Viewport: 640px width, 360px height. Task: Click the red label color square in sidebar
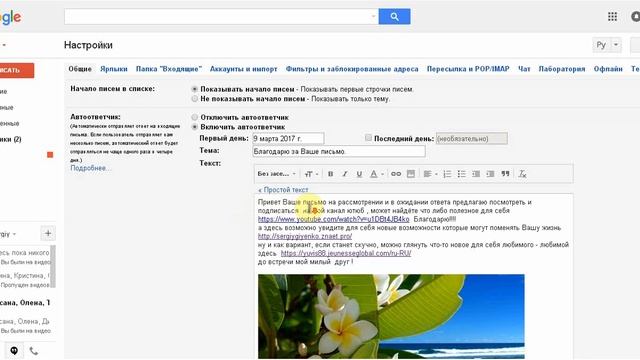[50, 155]
